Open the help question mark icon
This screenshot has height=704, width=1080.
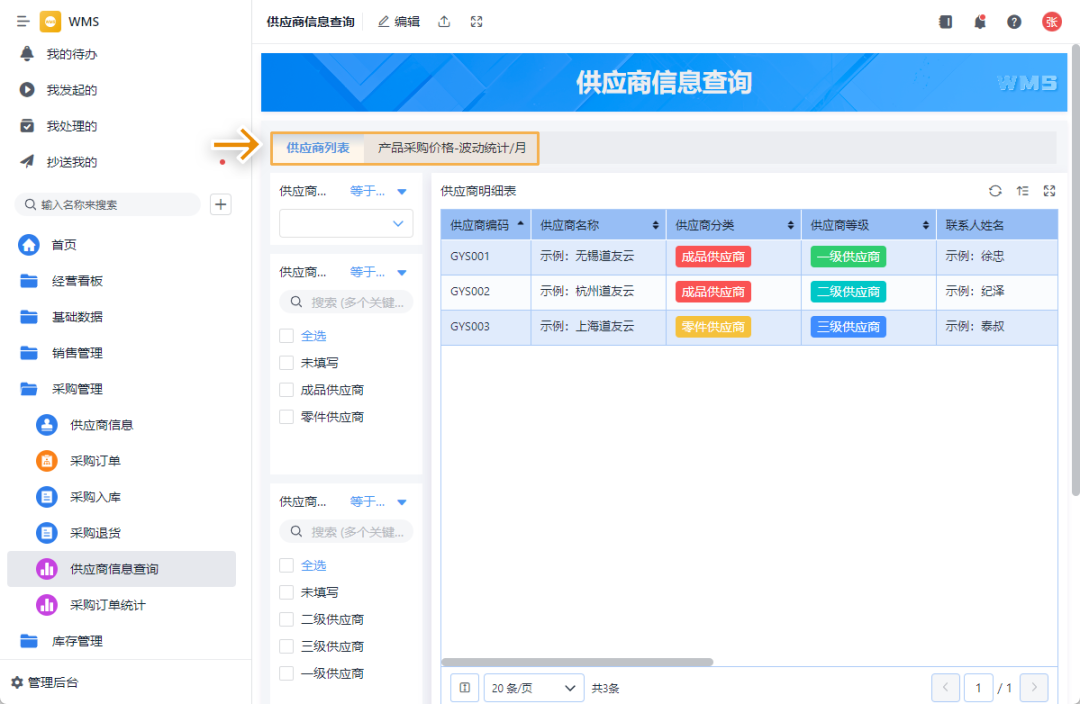pyautogui.click(x=1014, y=22)
